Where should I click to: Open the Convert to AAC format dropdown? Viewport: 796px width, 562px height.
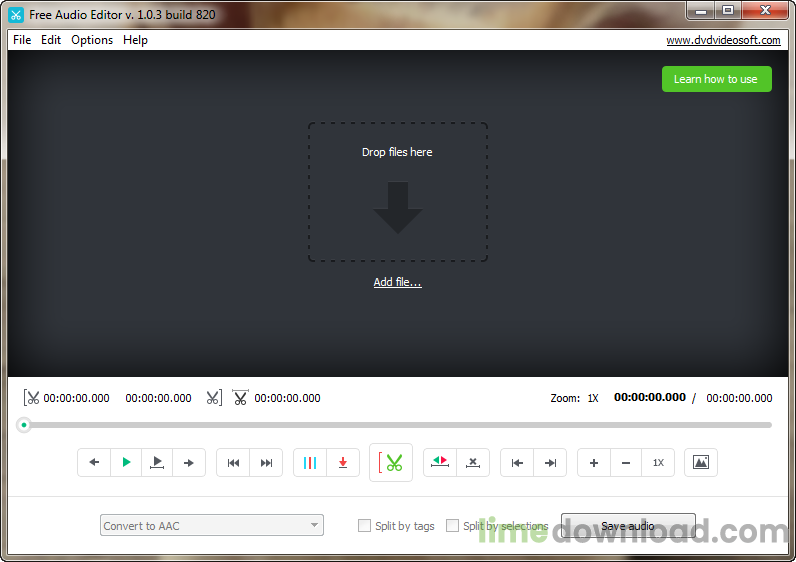[x=212, y=525]
